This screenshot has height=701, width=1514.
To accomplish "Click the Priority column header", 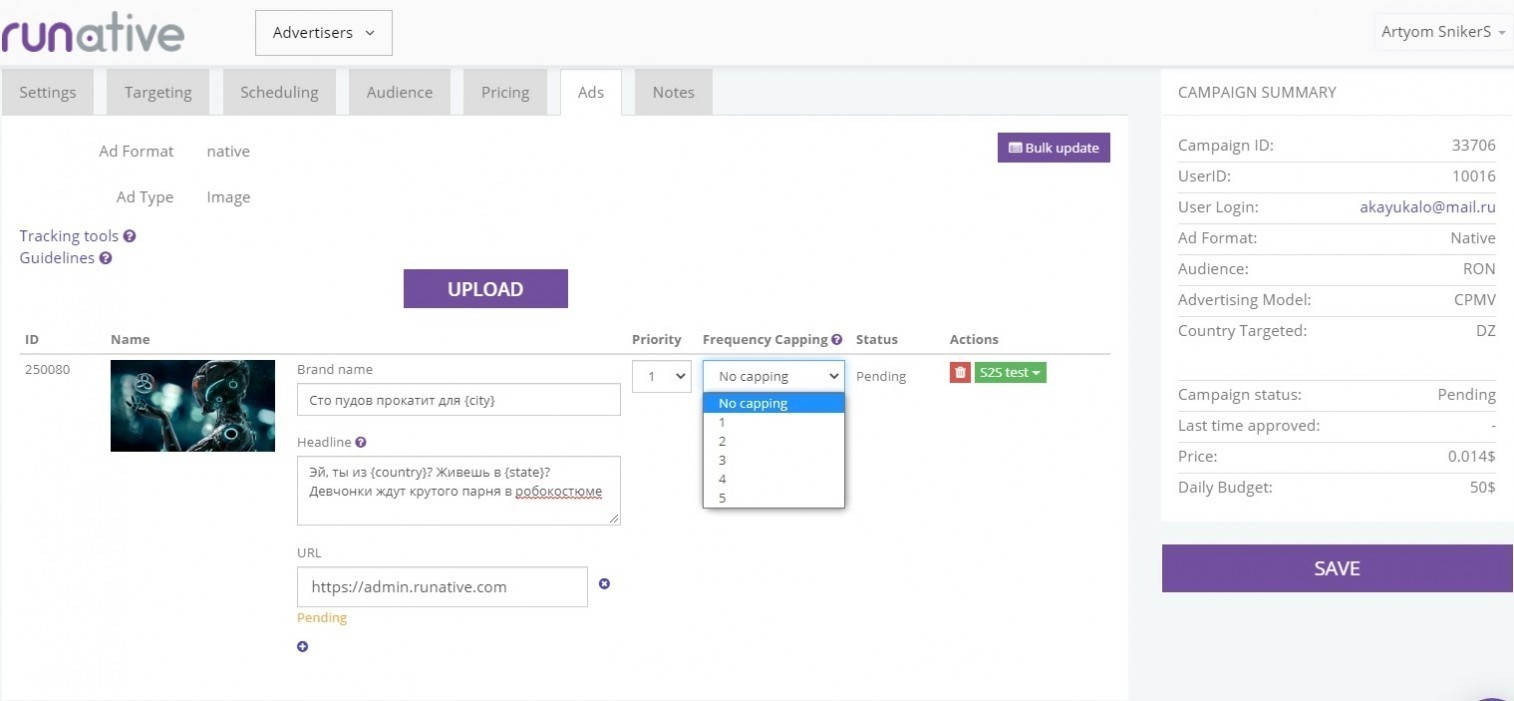I will coord(657,340).
